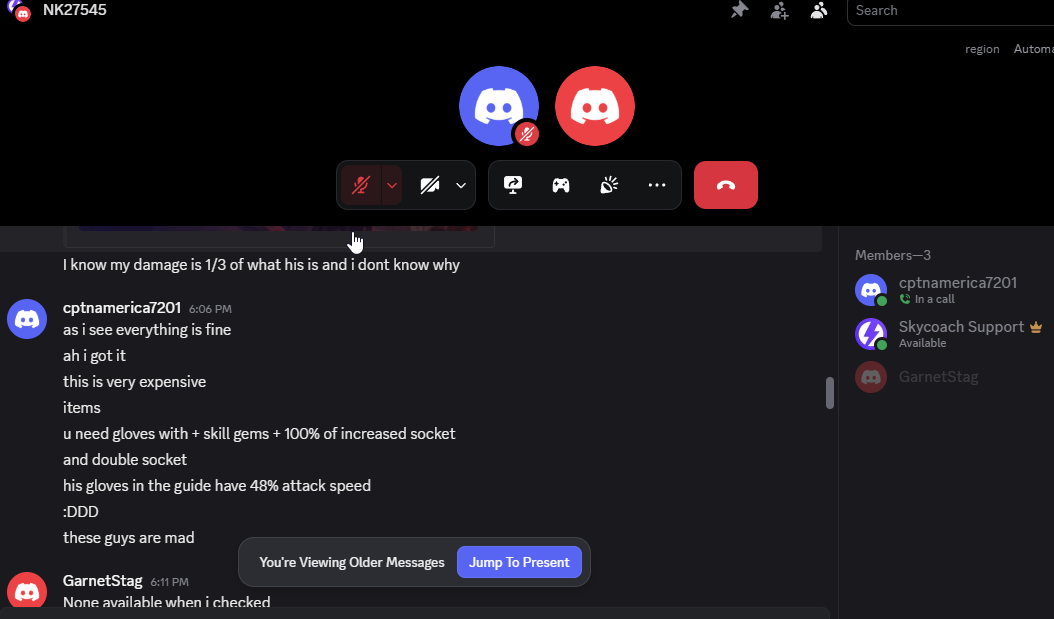
Task: Expand camera options chevron
Action: coord(461,185)
